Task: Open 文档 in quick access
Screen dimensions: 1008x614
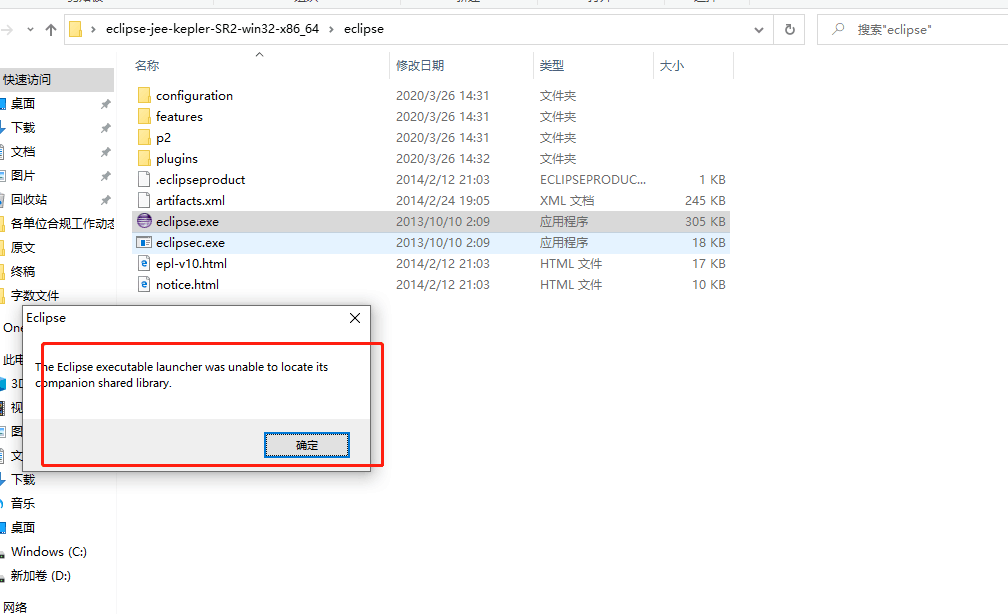Action: point(23,152)
